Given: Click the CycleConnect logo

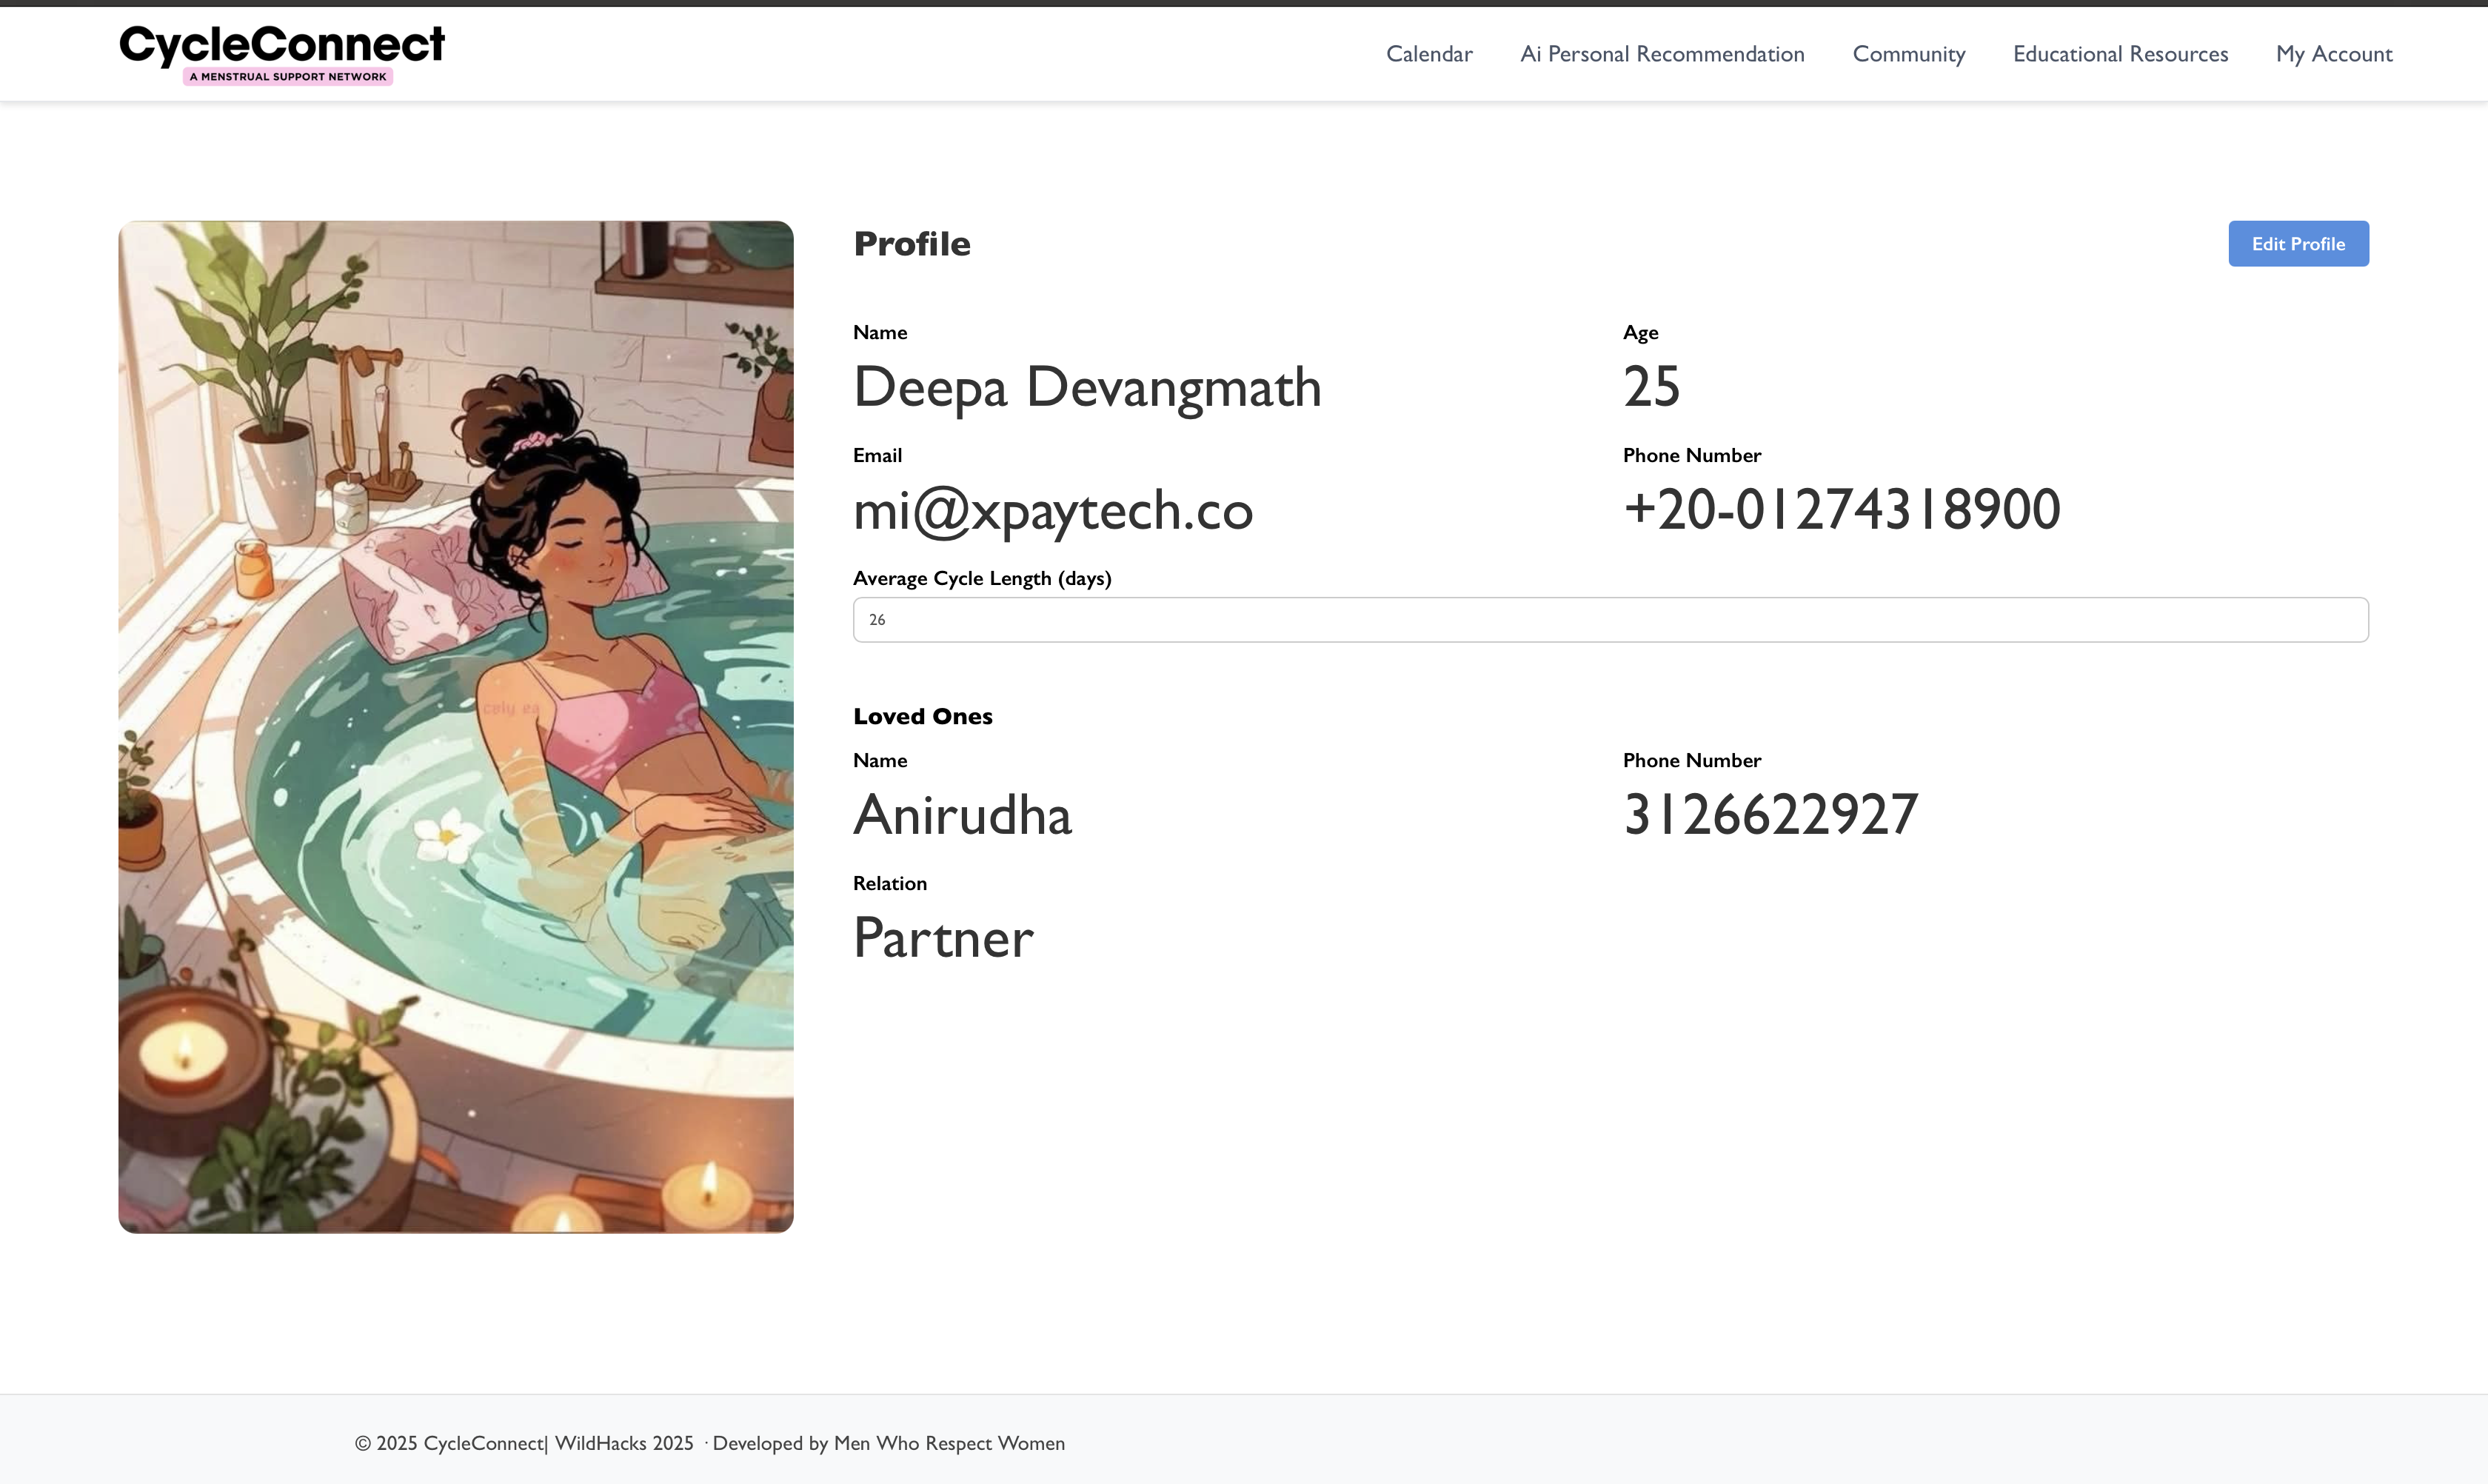Looking at the screenshot, I should coord(282,46).
